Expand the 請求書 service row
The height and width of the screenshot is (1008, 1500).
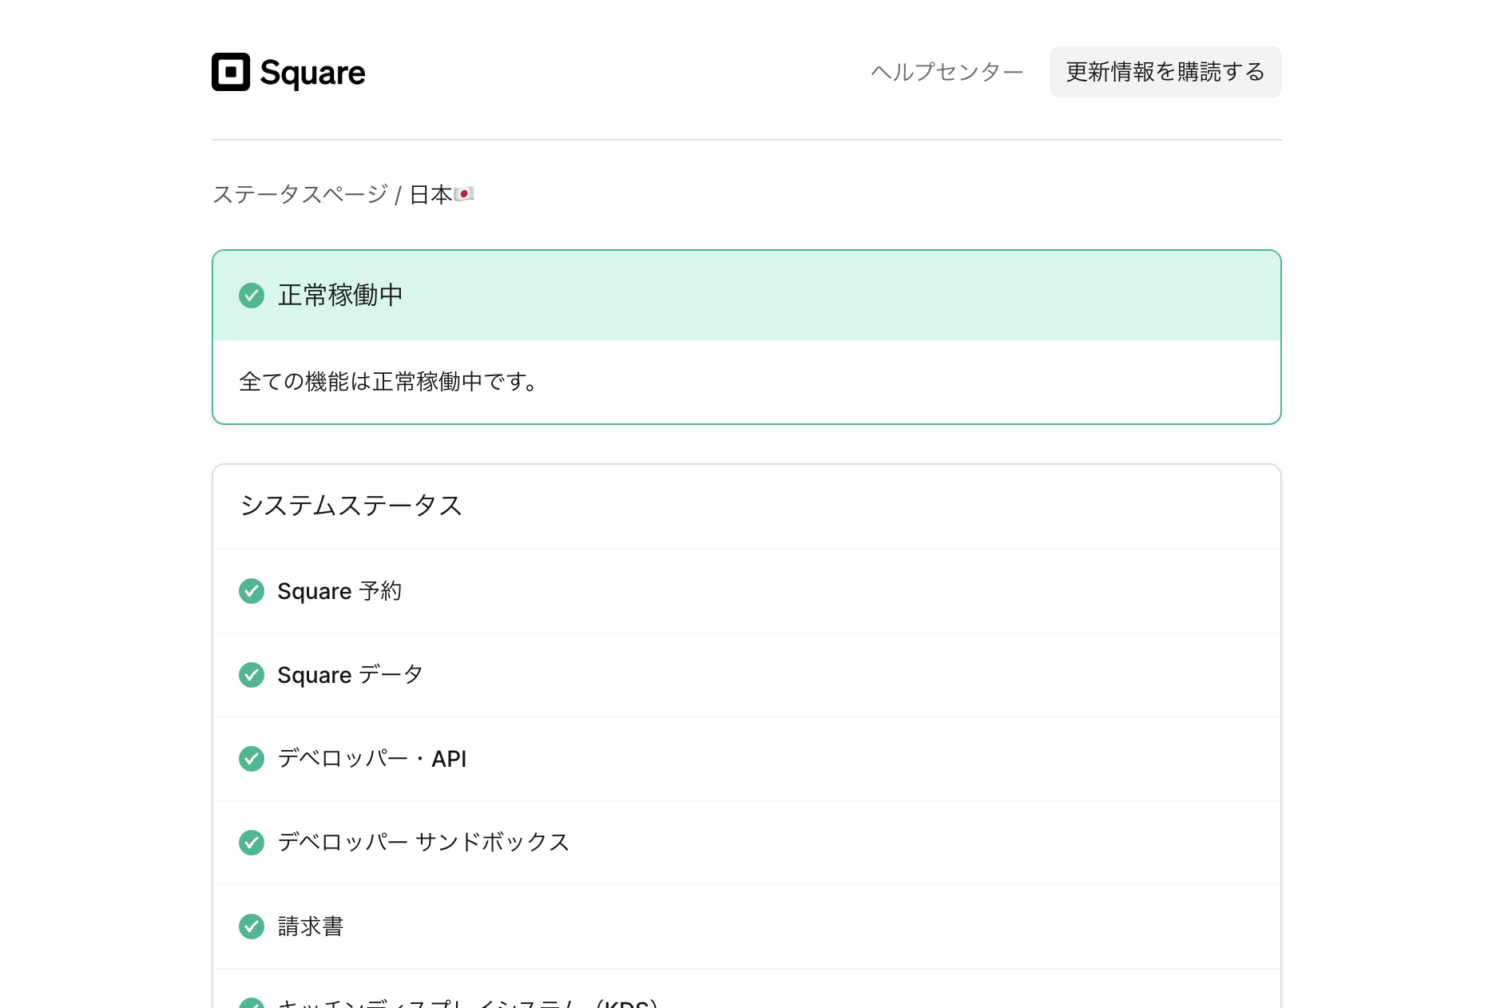pos(746,926)
